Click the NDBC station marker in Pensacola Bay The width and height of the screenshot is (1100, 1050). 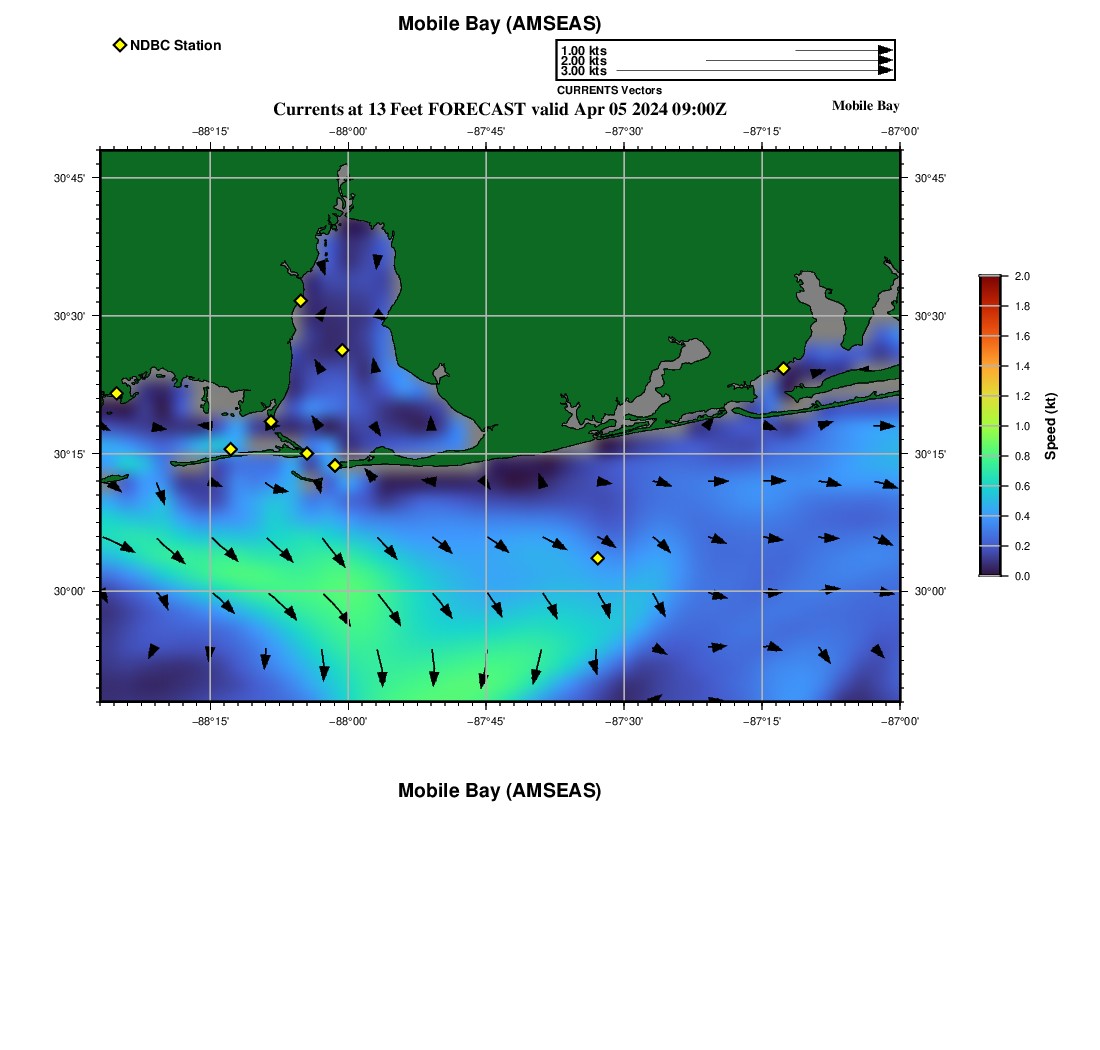click(x=783, y=368)
